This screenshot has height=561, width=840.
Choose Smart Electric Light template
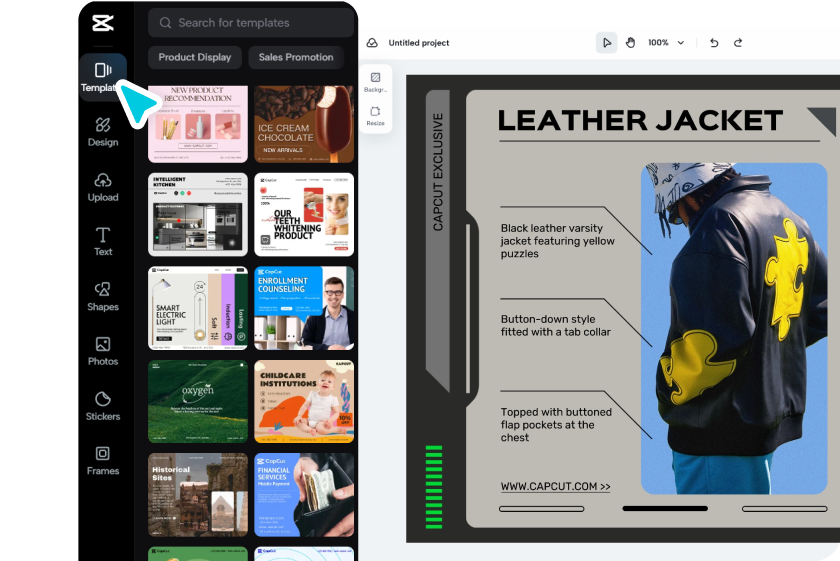[198, 308]
